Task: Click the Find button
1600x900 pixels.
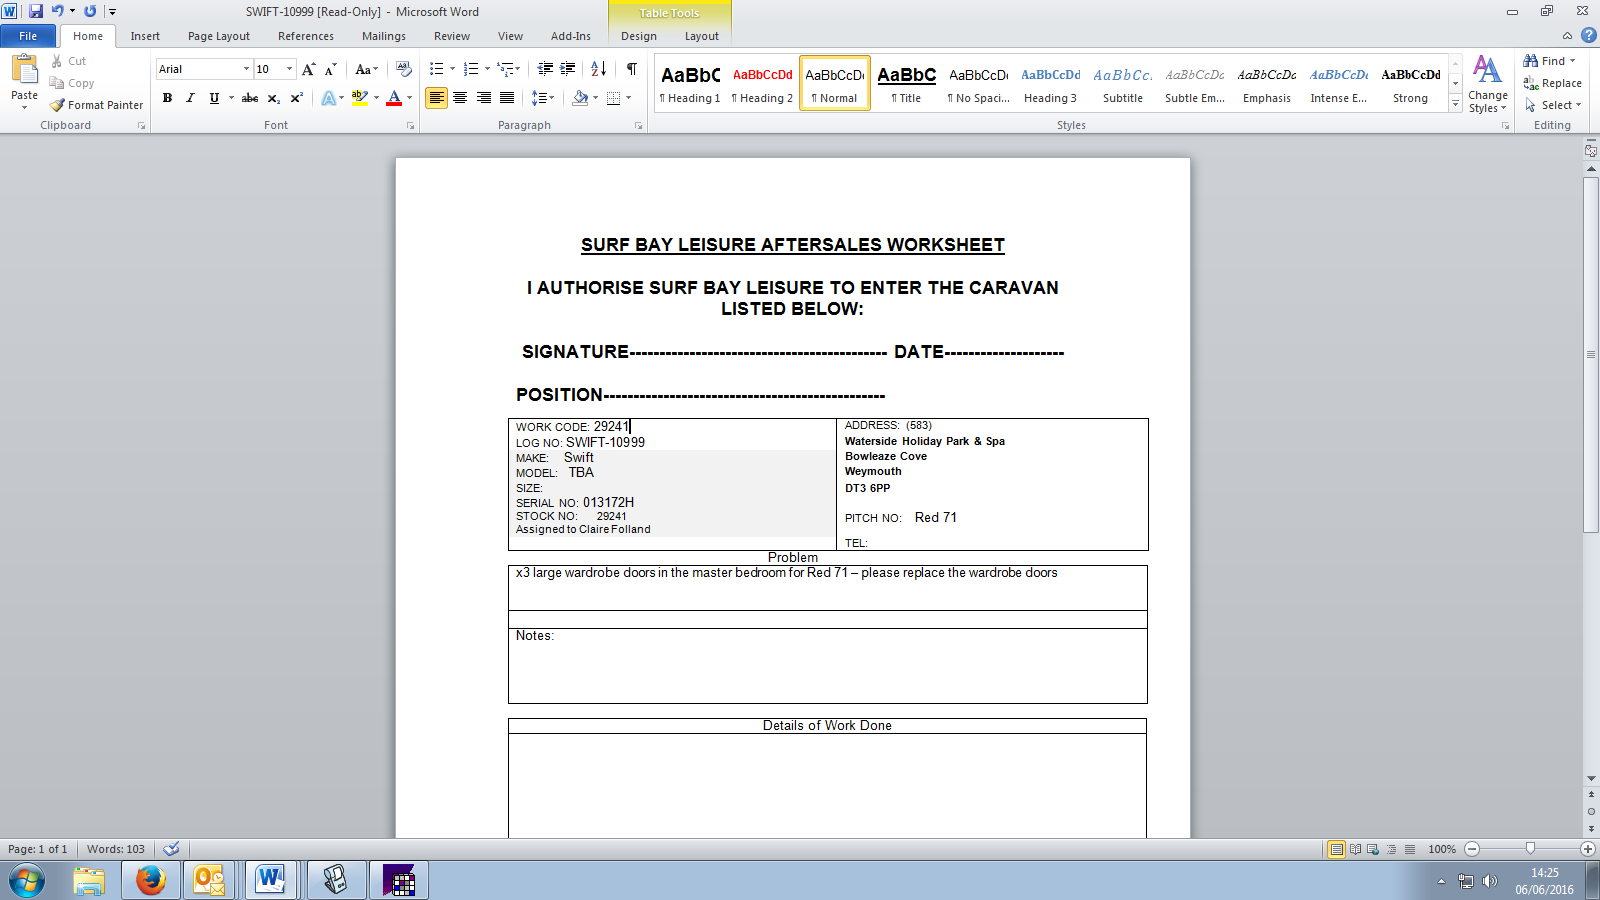Action: (x=1549, y=61)
